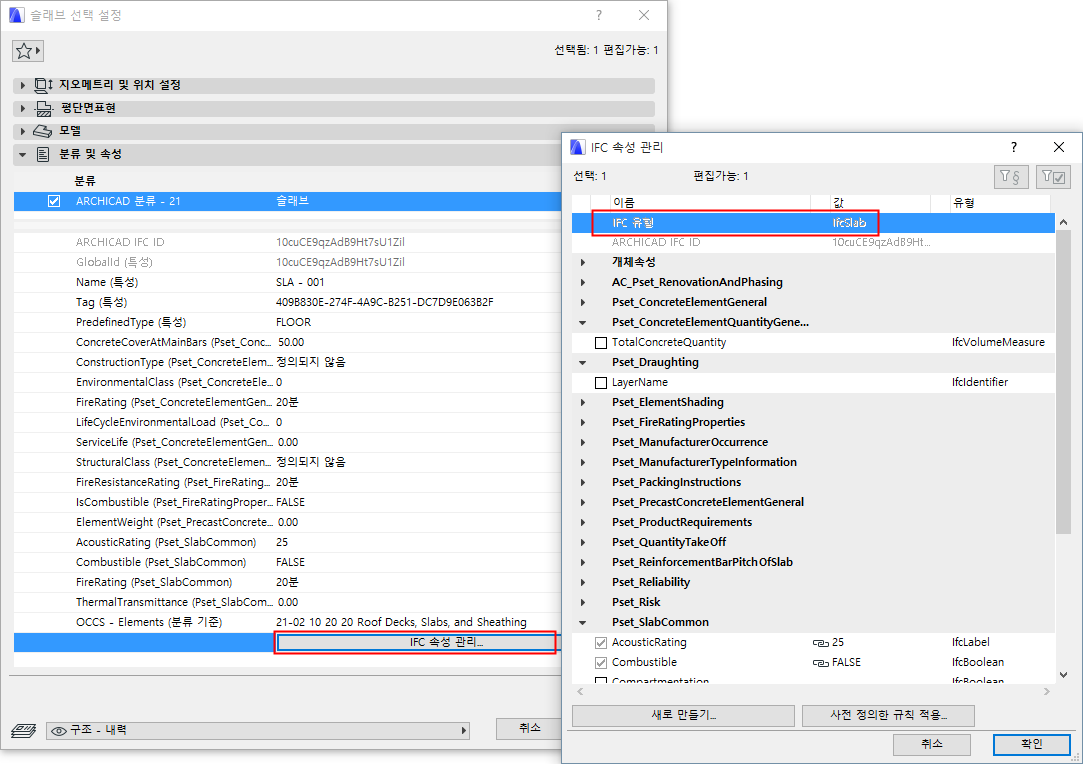The width and height of the screenshot is (1083, 764).
Task: Click IfcVolumeMeasure type cell
Action: [998, 343]
